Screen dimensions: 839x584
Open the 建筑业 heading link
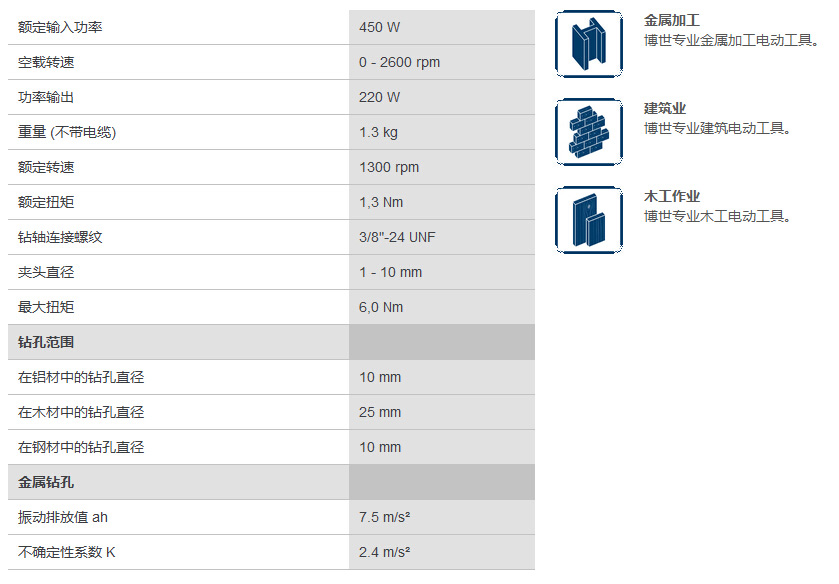click(665, 108)
